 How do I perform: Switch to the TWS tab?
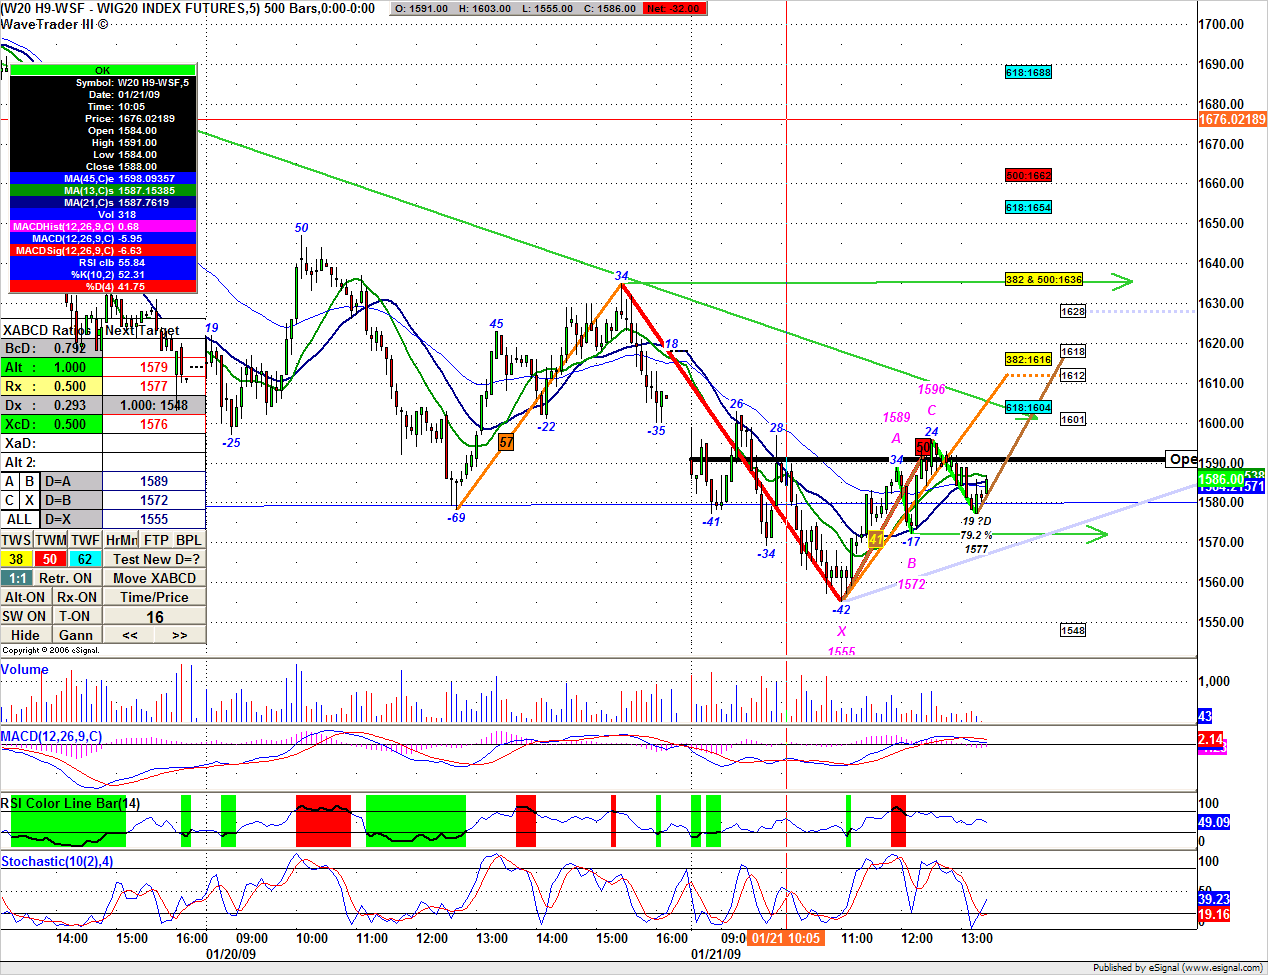(17, 540)
